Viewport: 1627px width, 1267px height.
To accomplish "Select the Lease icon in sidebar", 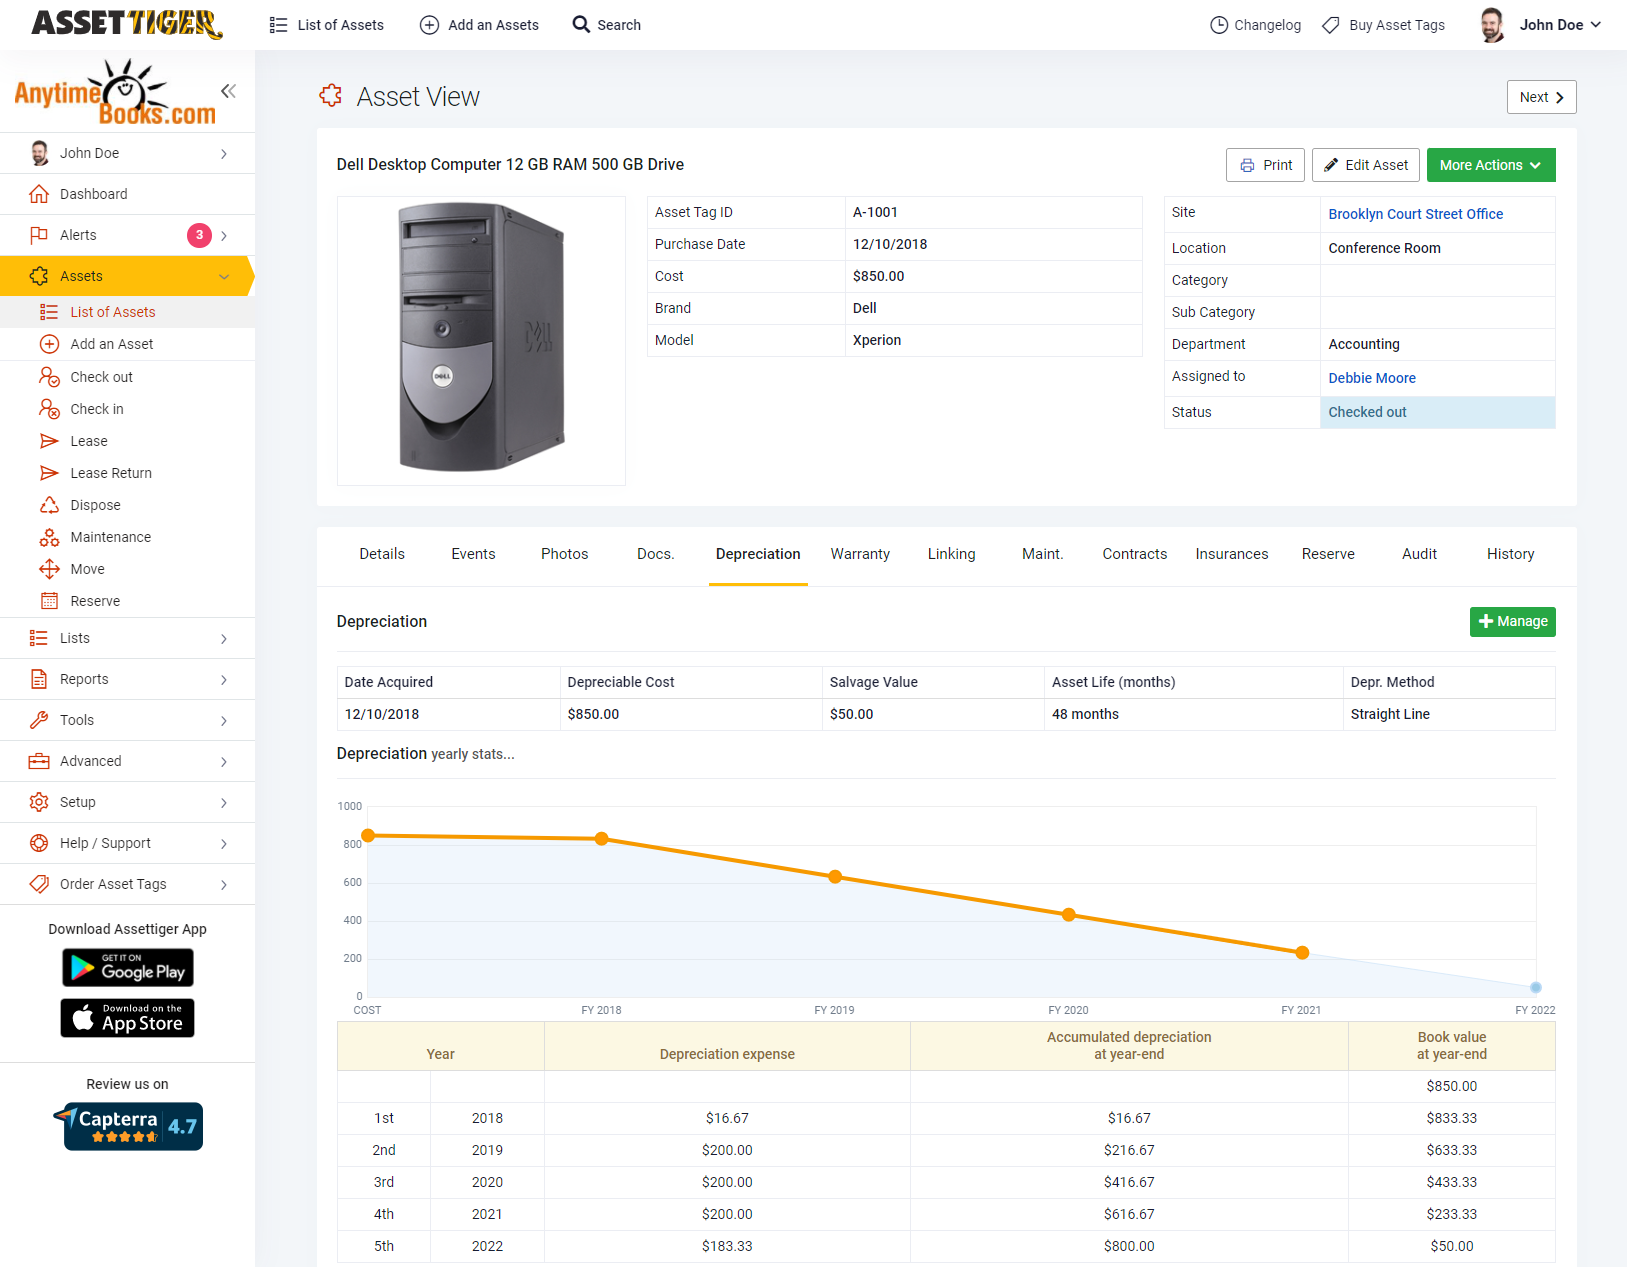I will pos(50,441).
